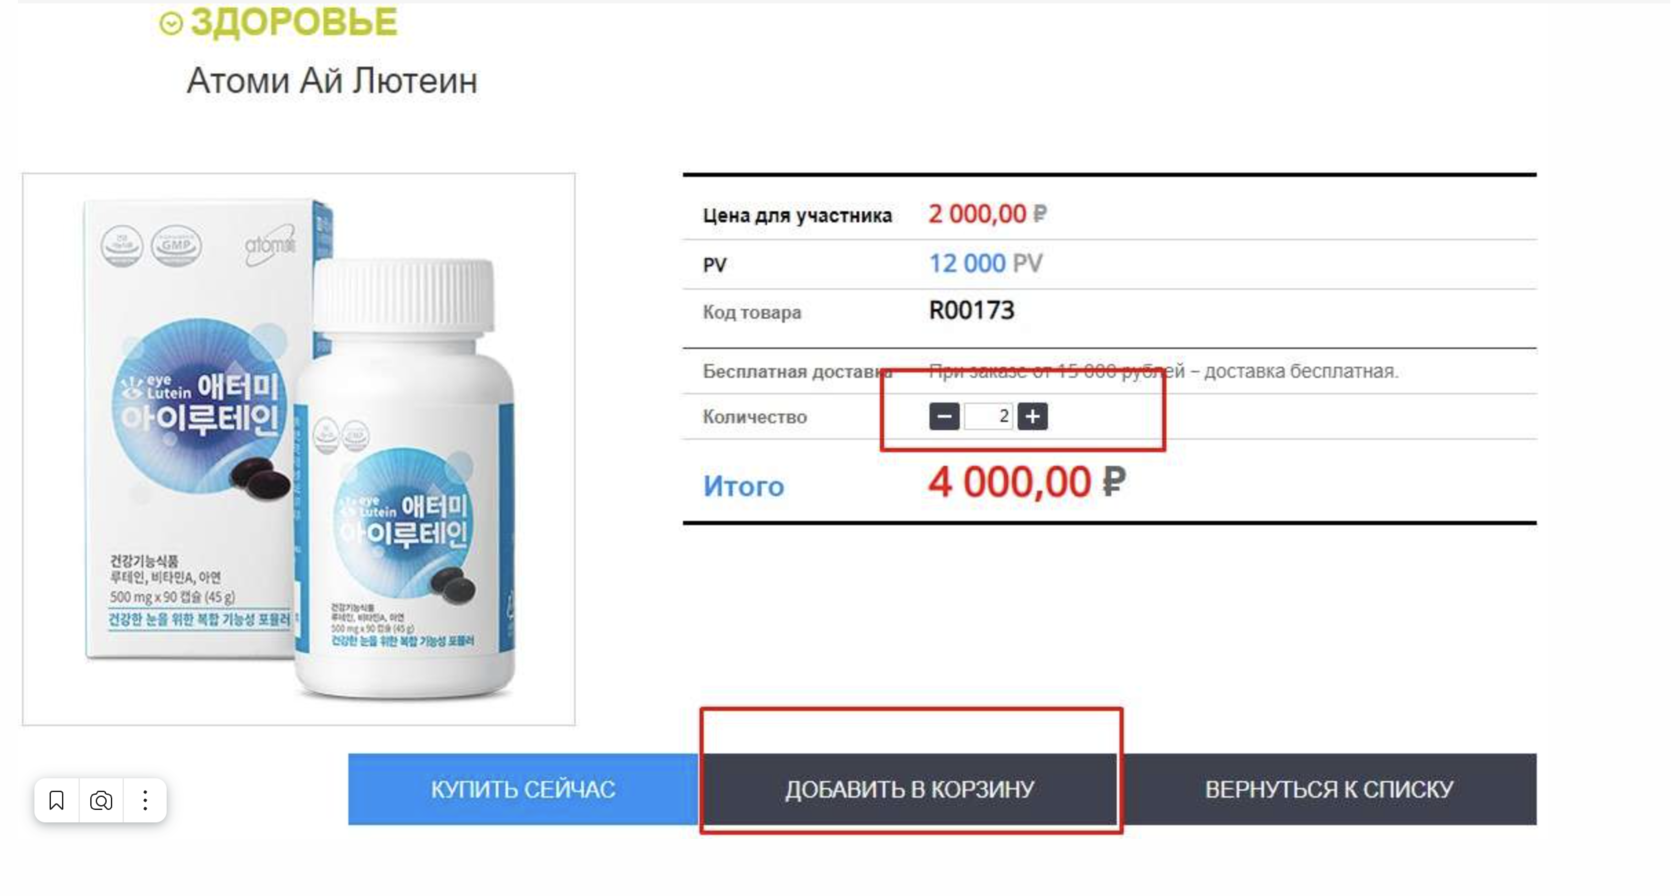The image size is (1680, 896).
Task: Click the КУПИТЬ СЕЙЧАС button
Action: click(x=523, y=789)
